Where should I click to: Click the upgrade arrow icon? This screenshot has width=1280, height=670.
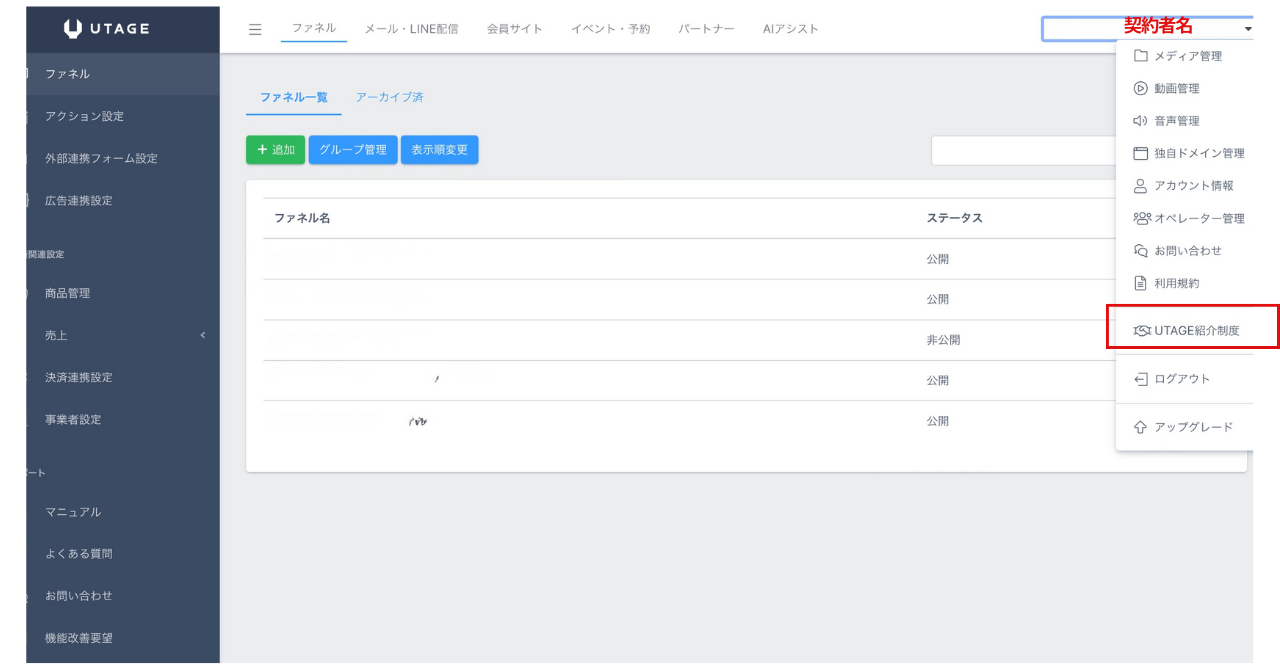1140,427
